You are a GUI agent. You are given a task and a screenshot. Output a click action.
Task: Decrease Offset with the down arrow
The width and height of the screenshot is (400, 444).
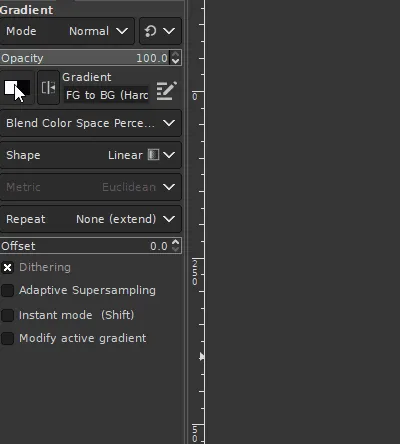176,249
